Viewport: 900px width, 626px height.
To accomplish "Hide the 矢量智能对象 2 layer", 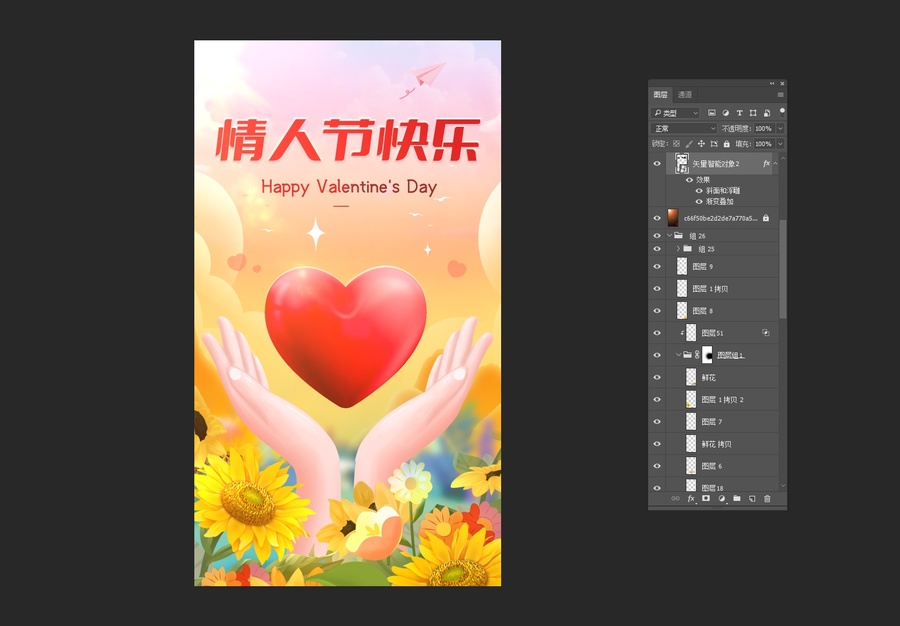I will point(657,164).
